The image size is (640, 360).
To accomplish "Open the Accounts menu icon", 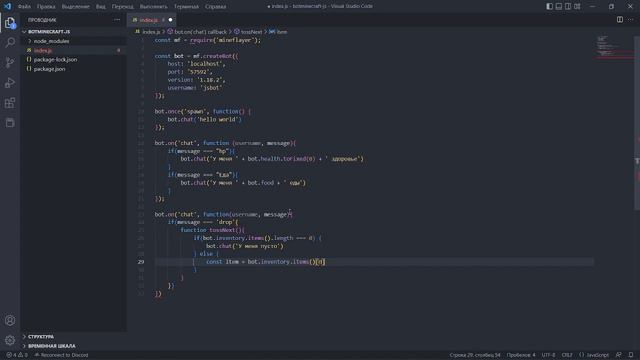I will coord(10,320).
